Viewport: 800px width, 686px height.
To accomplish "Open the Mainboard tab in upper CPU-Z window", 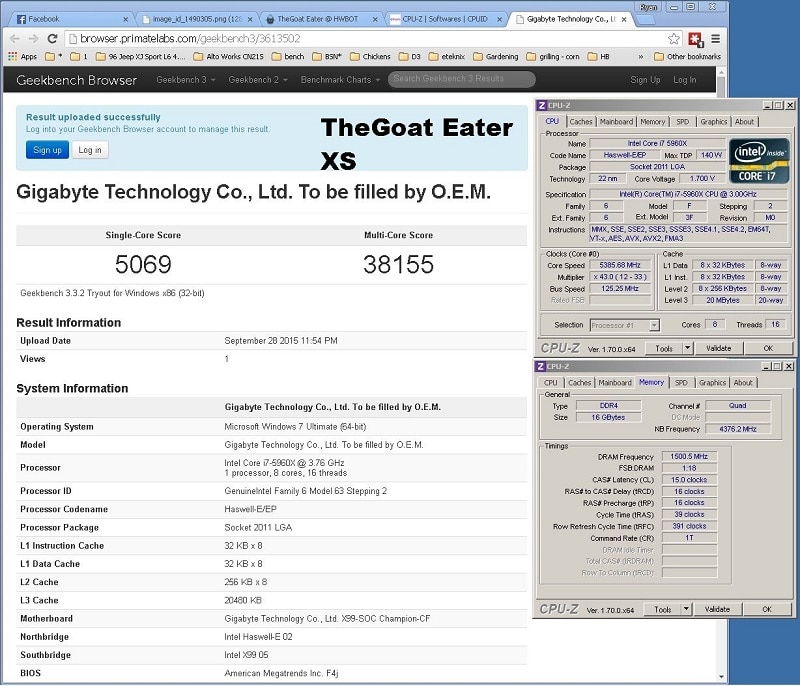I will pos(616,121).
